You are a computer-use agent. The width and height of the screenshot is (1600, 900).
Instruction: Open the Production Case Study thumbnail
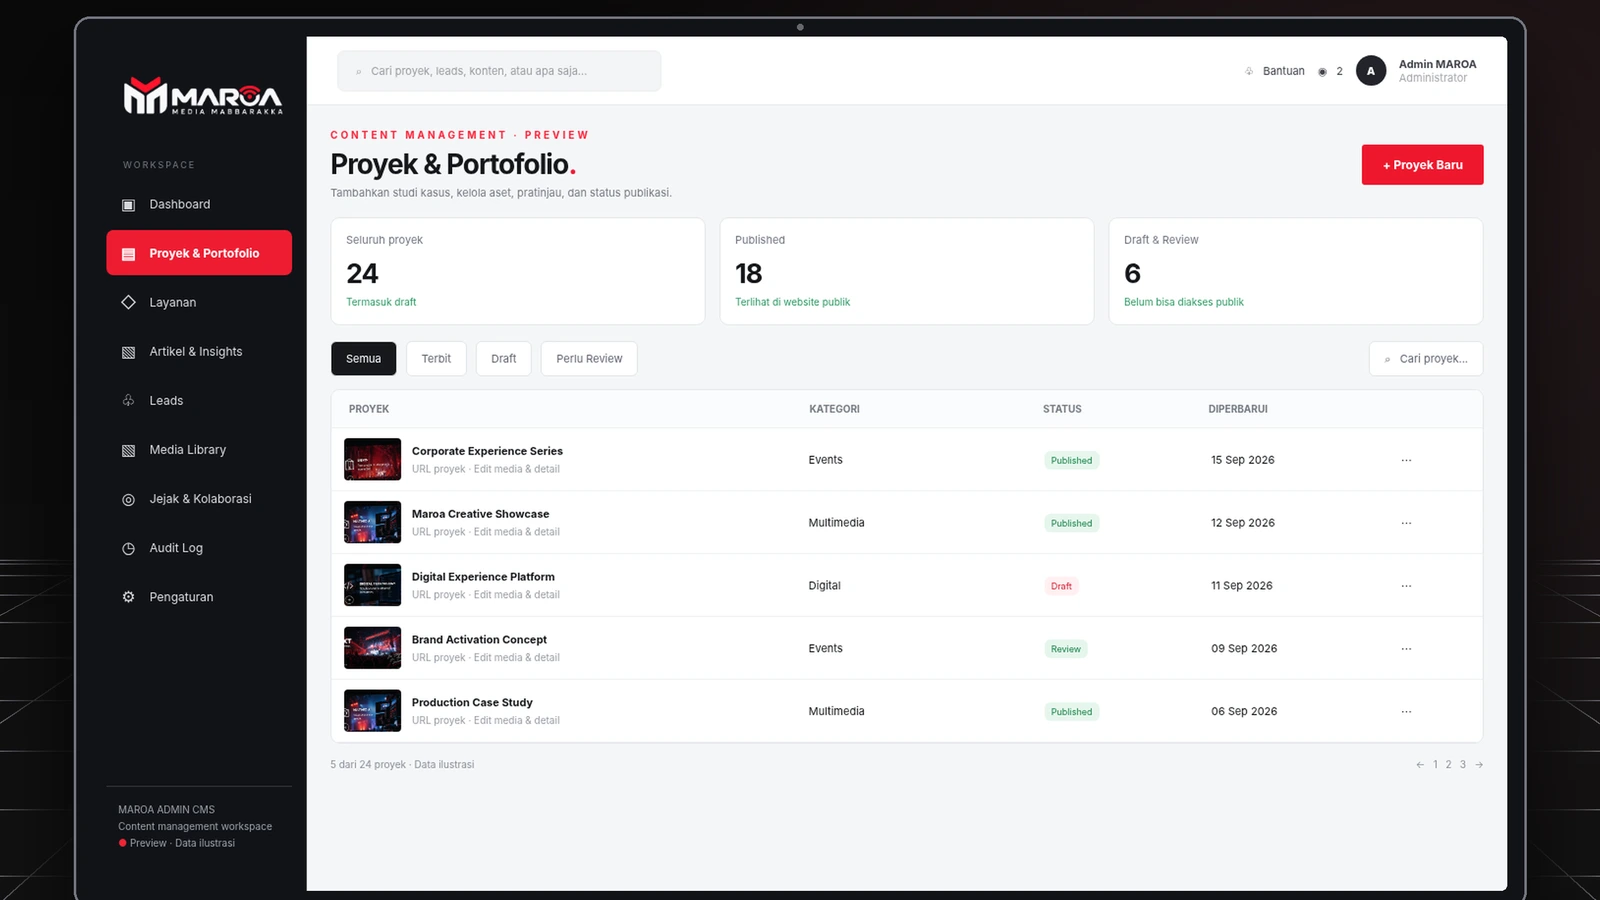(372, 712)
